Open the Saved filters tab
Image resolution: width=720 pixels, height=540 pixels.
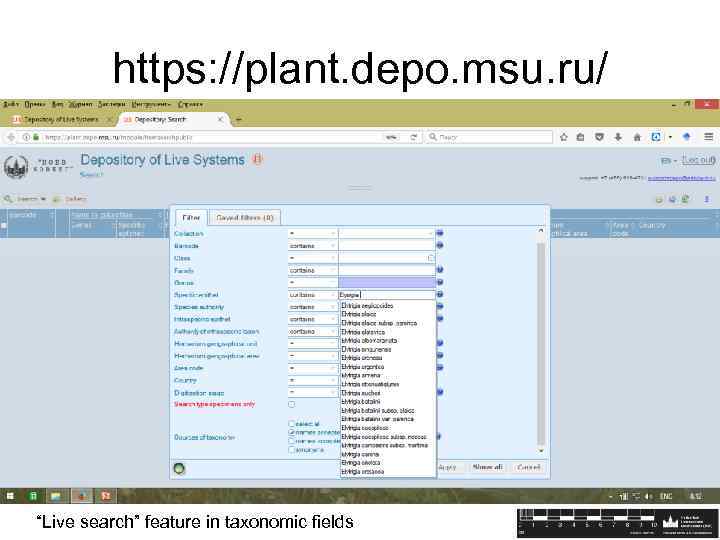245,218
